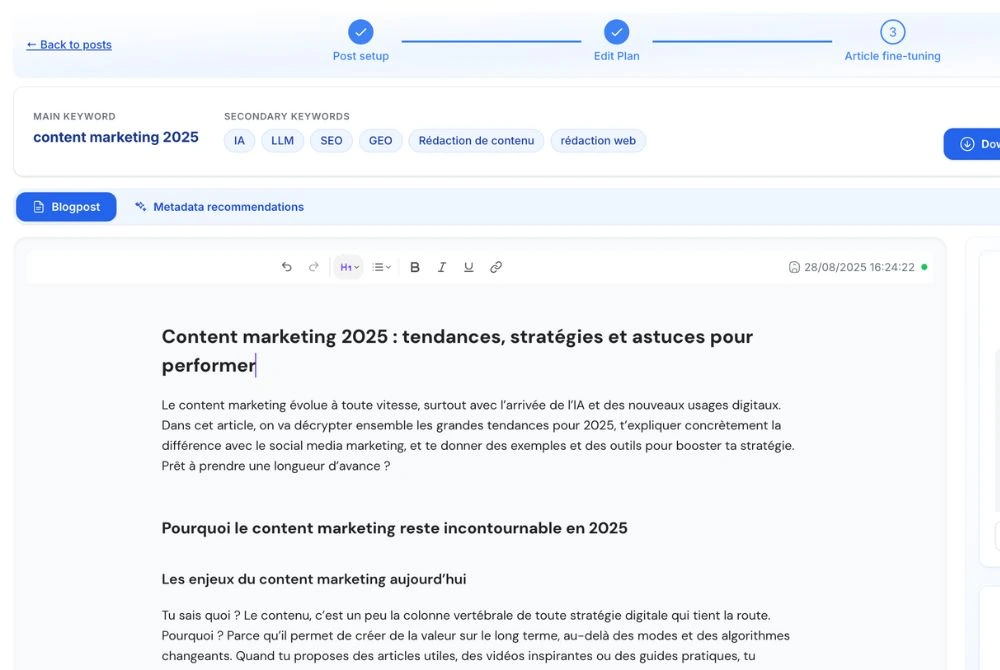The width and height of the screenshot is (1000, 670).
Task: Open the H1 heading style dropdown
Action: [x=348, y=267]
